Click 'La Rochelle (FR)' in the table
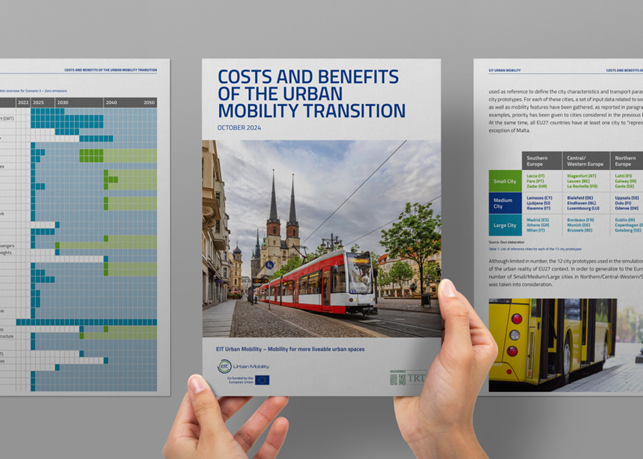The width and height of the screenshot is (643, 459). pos(582,186)
